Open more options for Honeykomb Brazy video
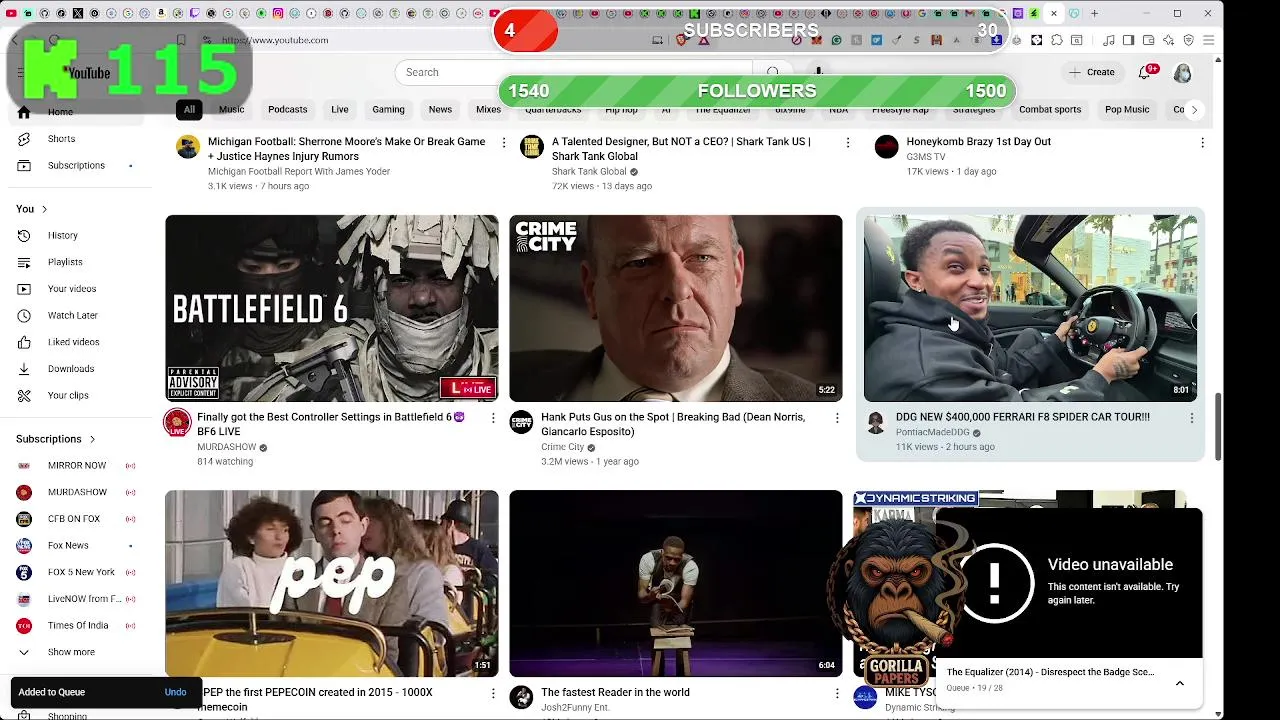The image size is (1280, 720). click(x=1202, y=143)
